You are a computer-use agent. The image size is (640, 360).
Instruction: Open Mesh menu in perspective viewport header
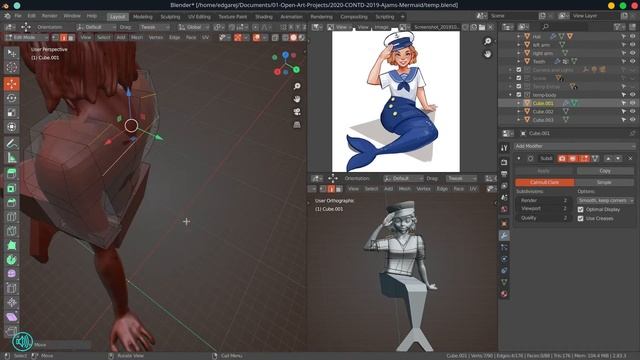tap(137, 38)
